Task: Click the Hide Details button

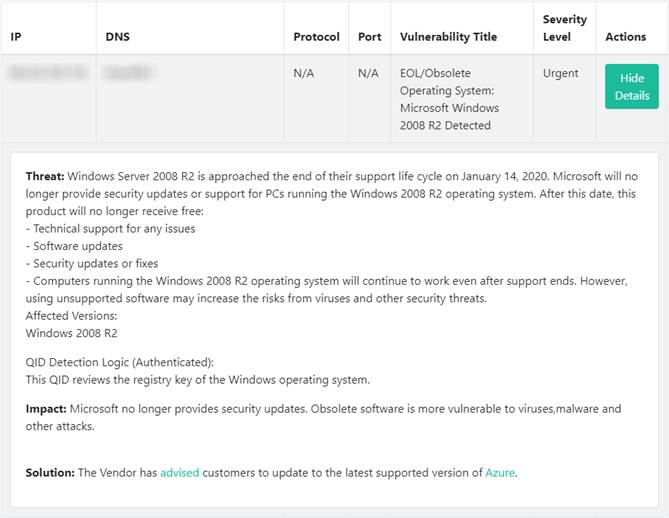Action: [631, 87]
